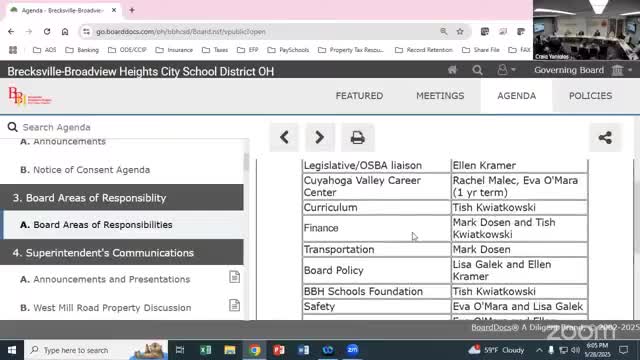Open Excel from the taskbar

(205, 350)
